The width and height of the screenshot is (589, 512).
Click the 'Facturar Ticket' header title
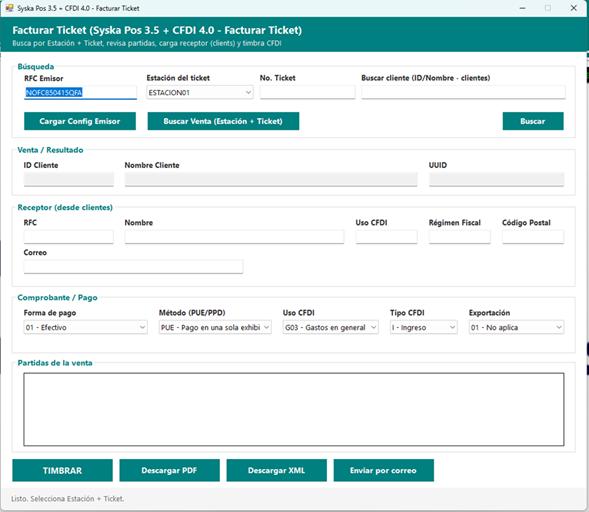click(x=157, y=30)
